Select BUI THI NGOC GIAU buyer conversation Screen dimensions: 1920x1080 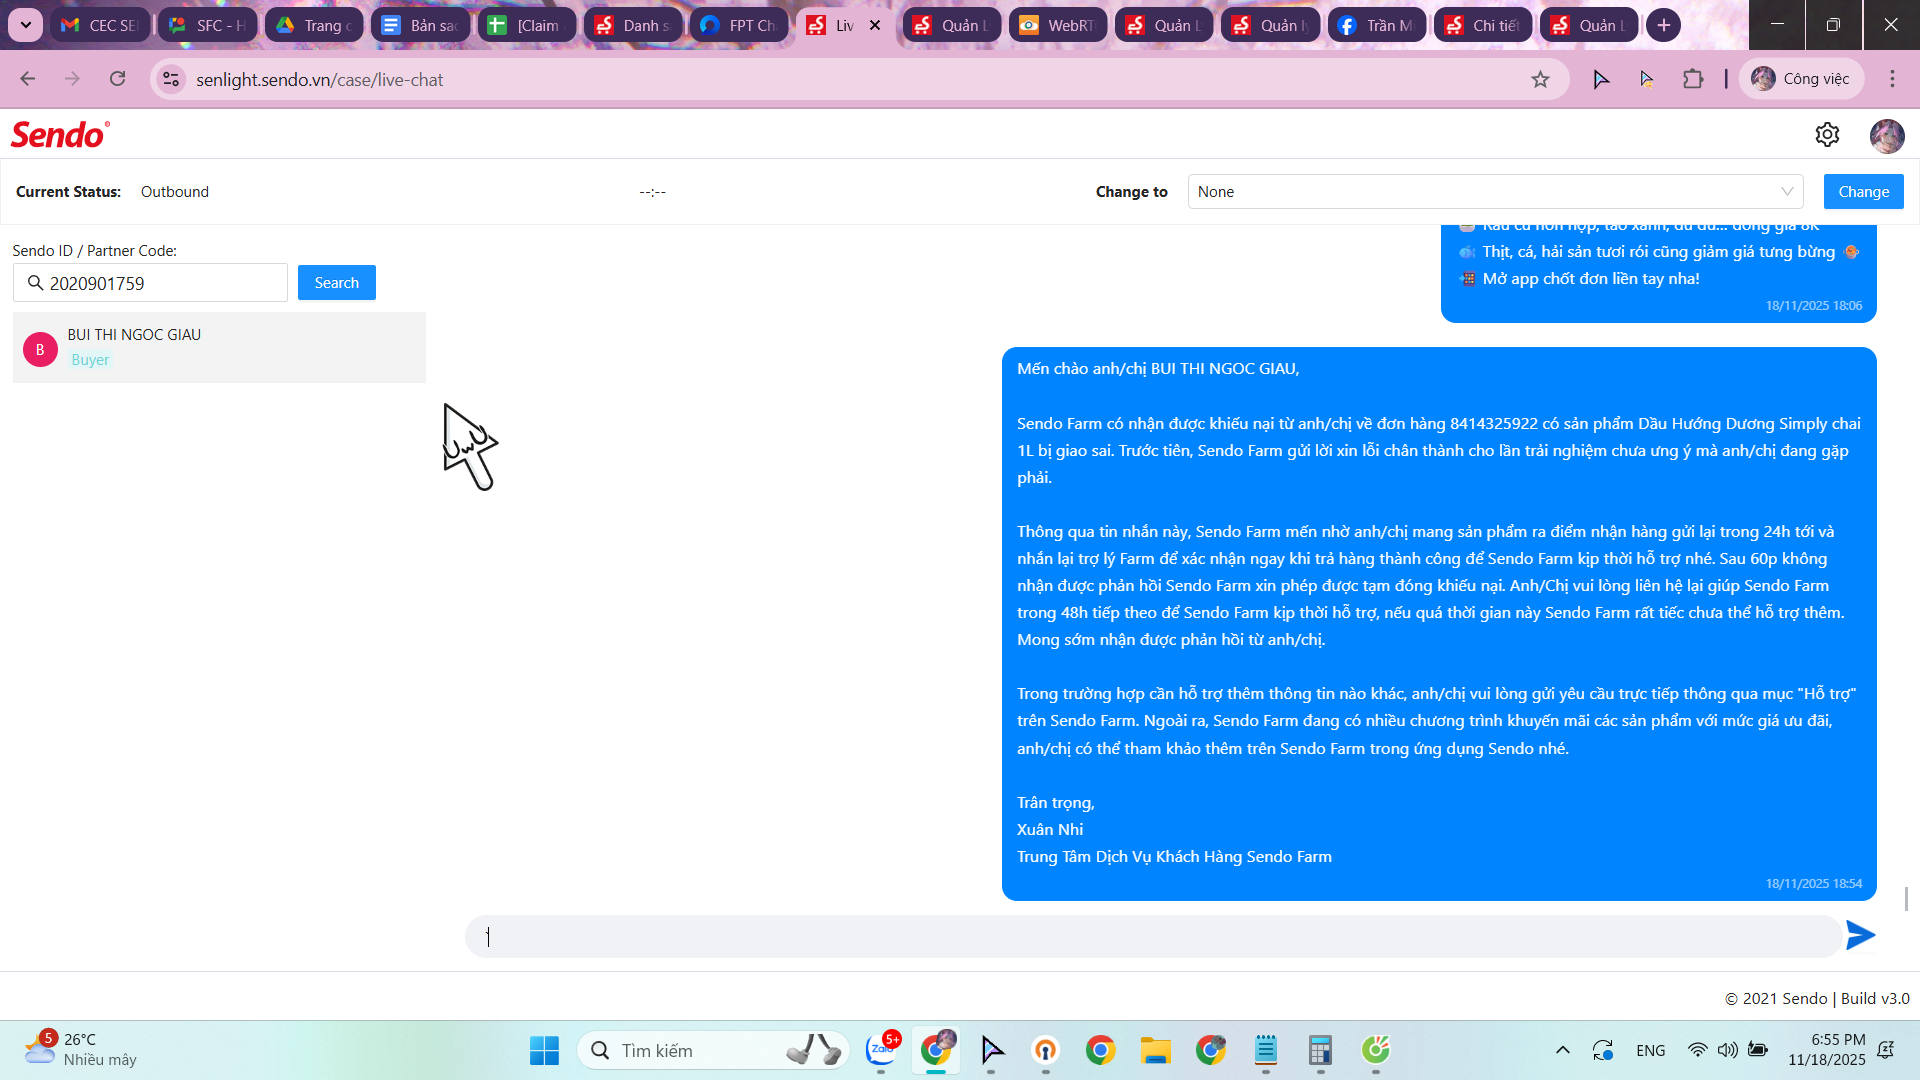pyautogui.click(x=219, y=347)
